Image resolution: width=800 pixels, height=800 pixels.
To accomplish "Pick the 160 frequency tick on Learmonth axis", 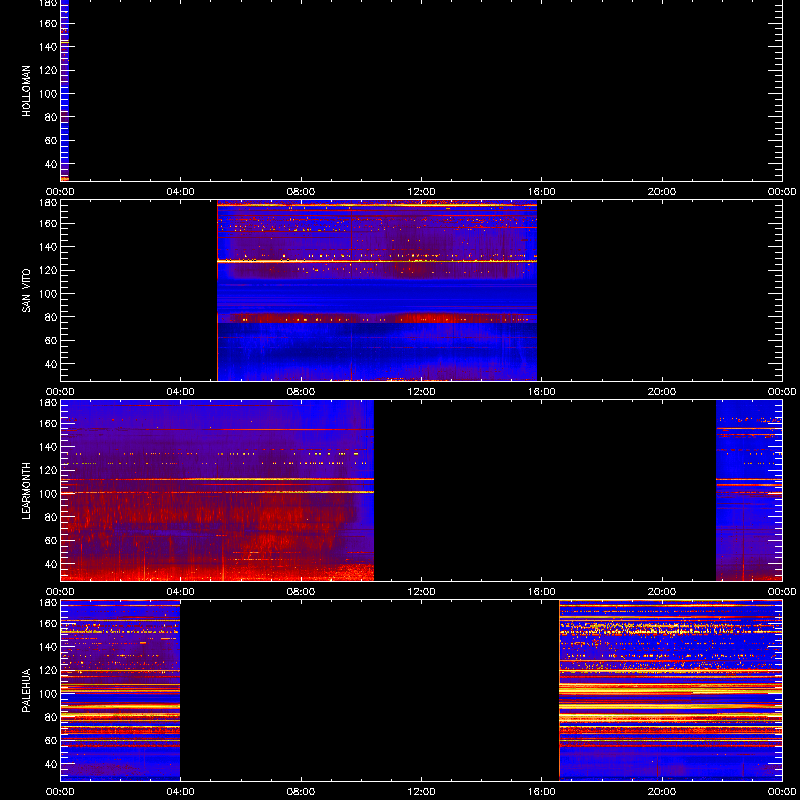I will pos(49,423).
